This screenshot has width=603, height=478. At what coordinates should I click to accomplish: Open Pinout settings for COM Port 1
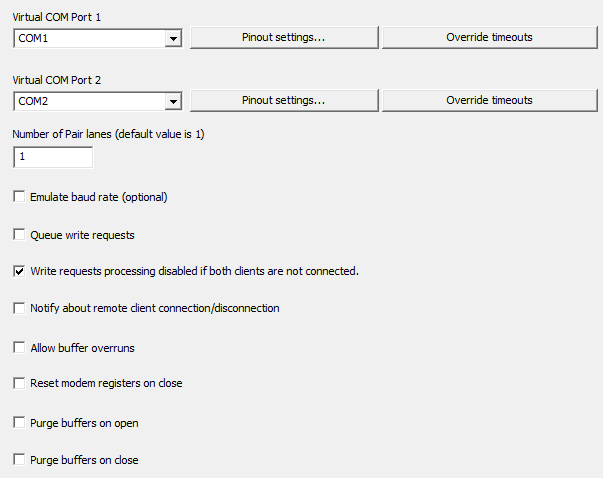(284, 37)
